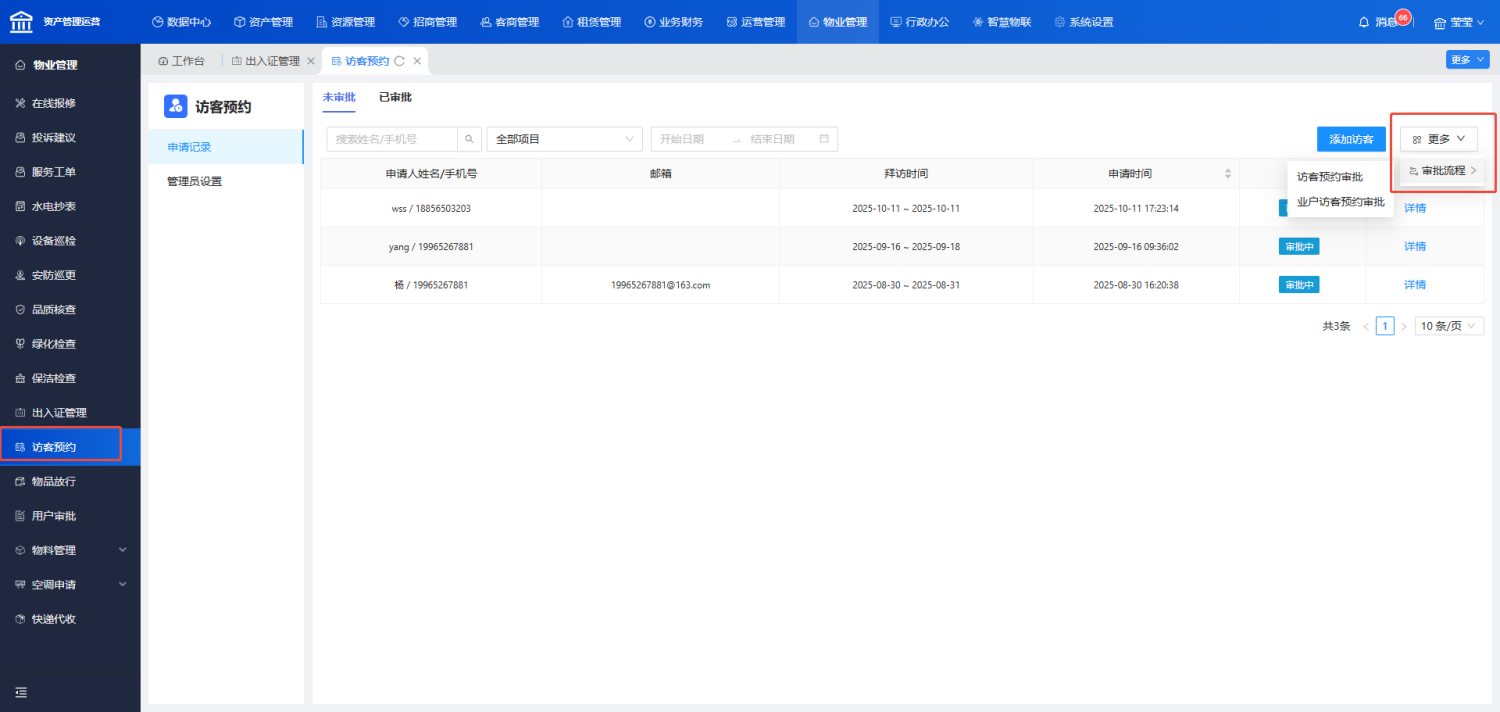The height and width of the screenshot is (712, 1500).
Task: Open 快递代收 in the sidebar
Action: [x=54, y=619]
